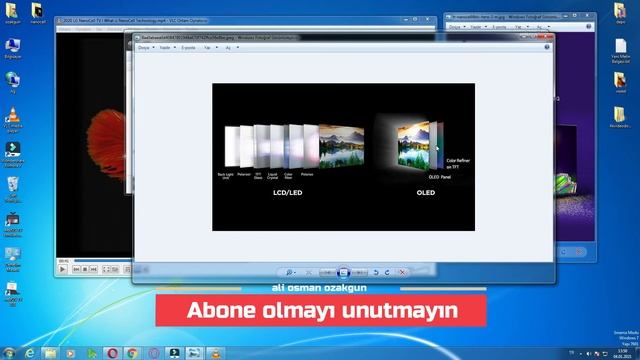Launch Internet Explorer from taskbar
Viewport: 640px width, 360px height.
pyautogui.click(x=30, y=353)
